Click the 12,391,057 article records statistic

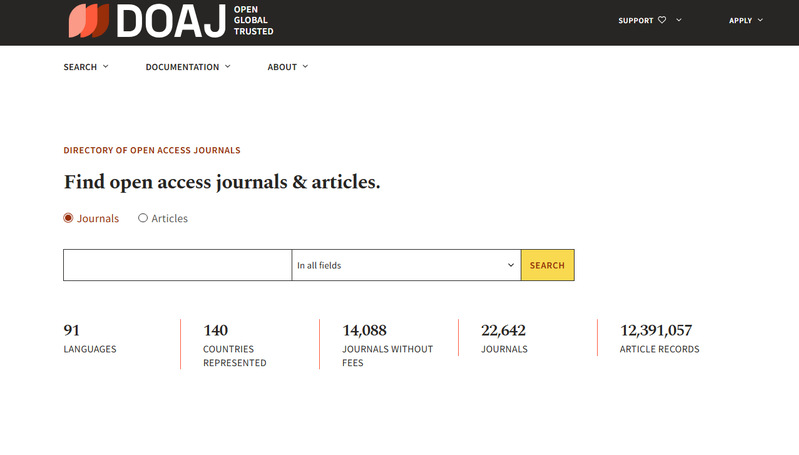pyautogui.click(x=656, y=331)
